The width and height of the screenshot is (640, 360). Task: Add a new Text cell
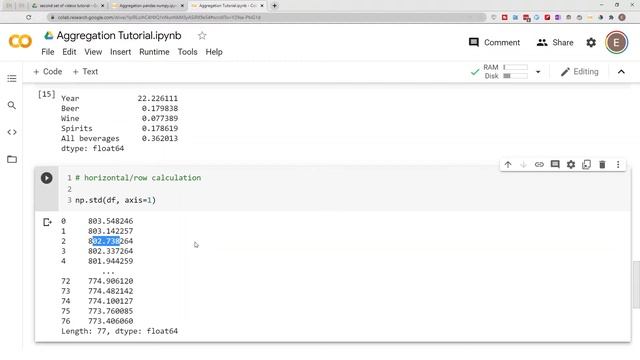tap(85, 71)
